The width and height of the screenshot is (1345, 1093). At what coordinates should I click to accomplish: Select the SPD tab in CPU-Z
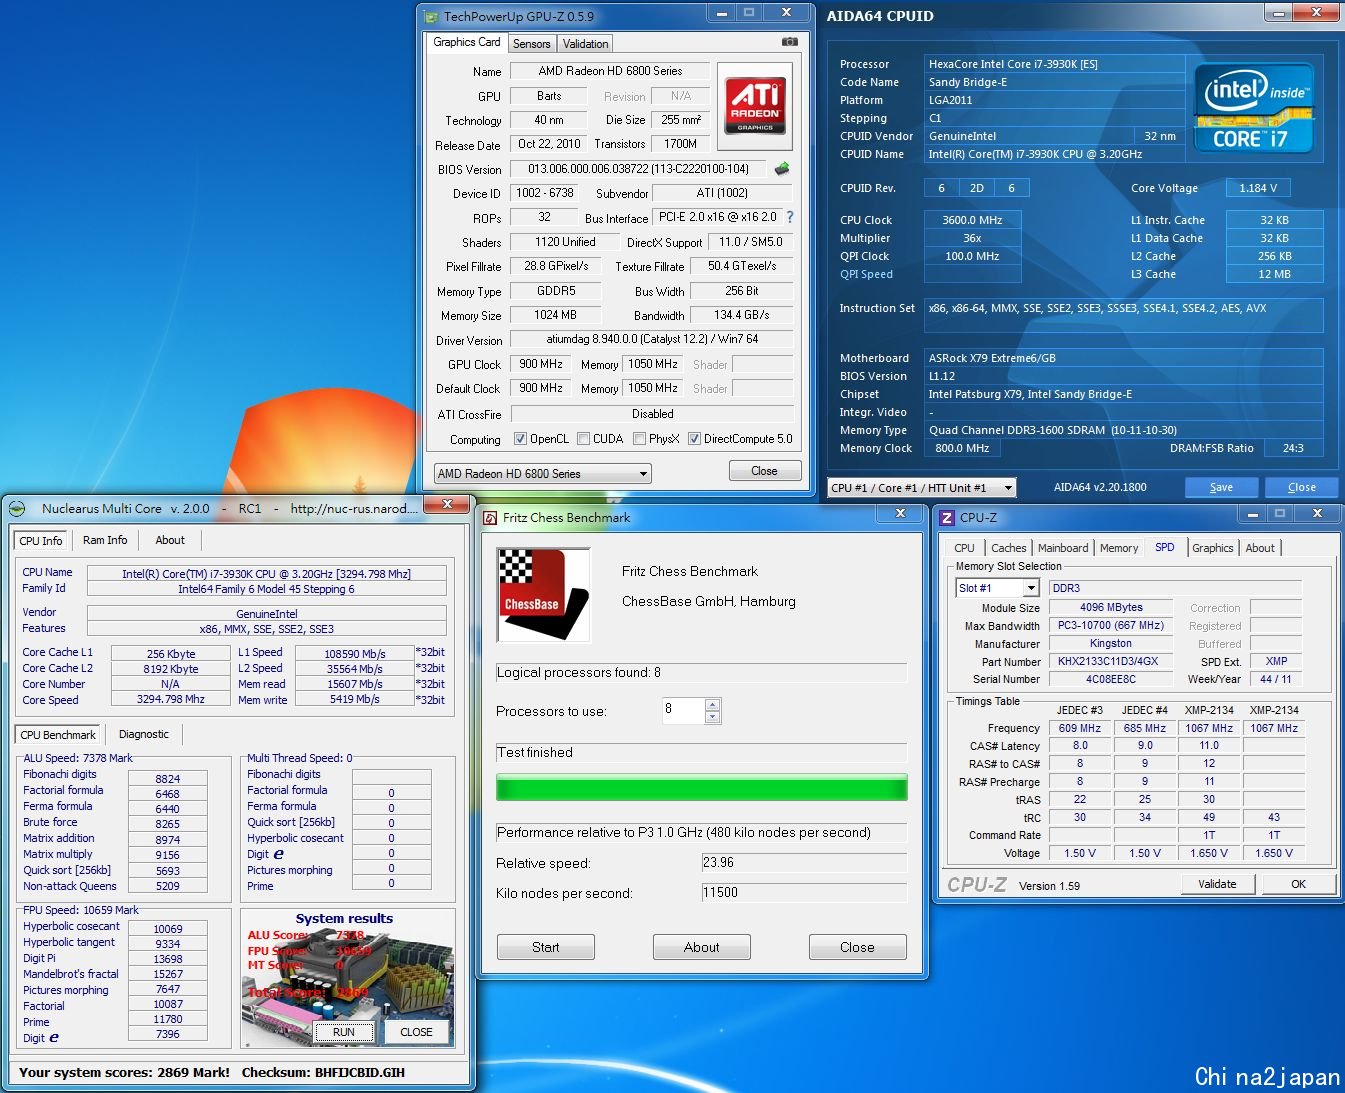point(1165,547)
